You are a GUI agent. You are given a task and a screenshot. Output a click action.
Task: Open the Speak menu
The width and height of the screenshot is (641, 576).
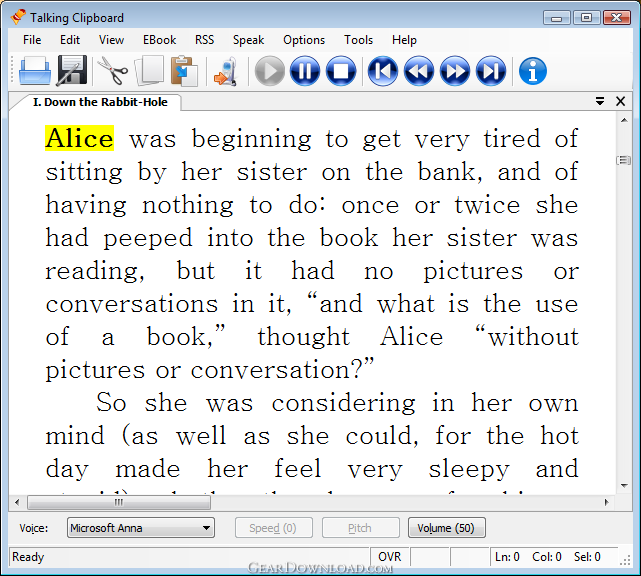pyautogui.click(x=248, y=40)
